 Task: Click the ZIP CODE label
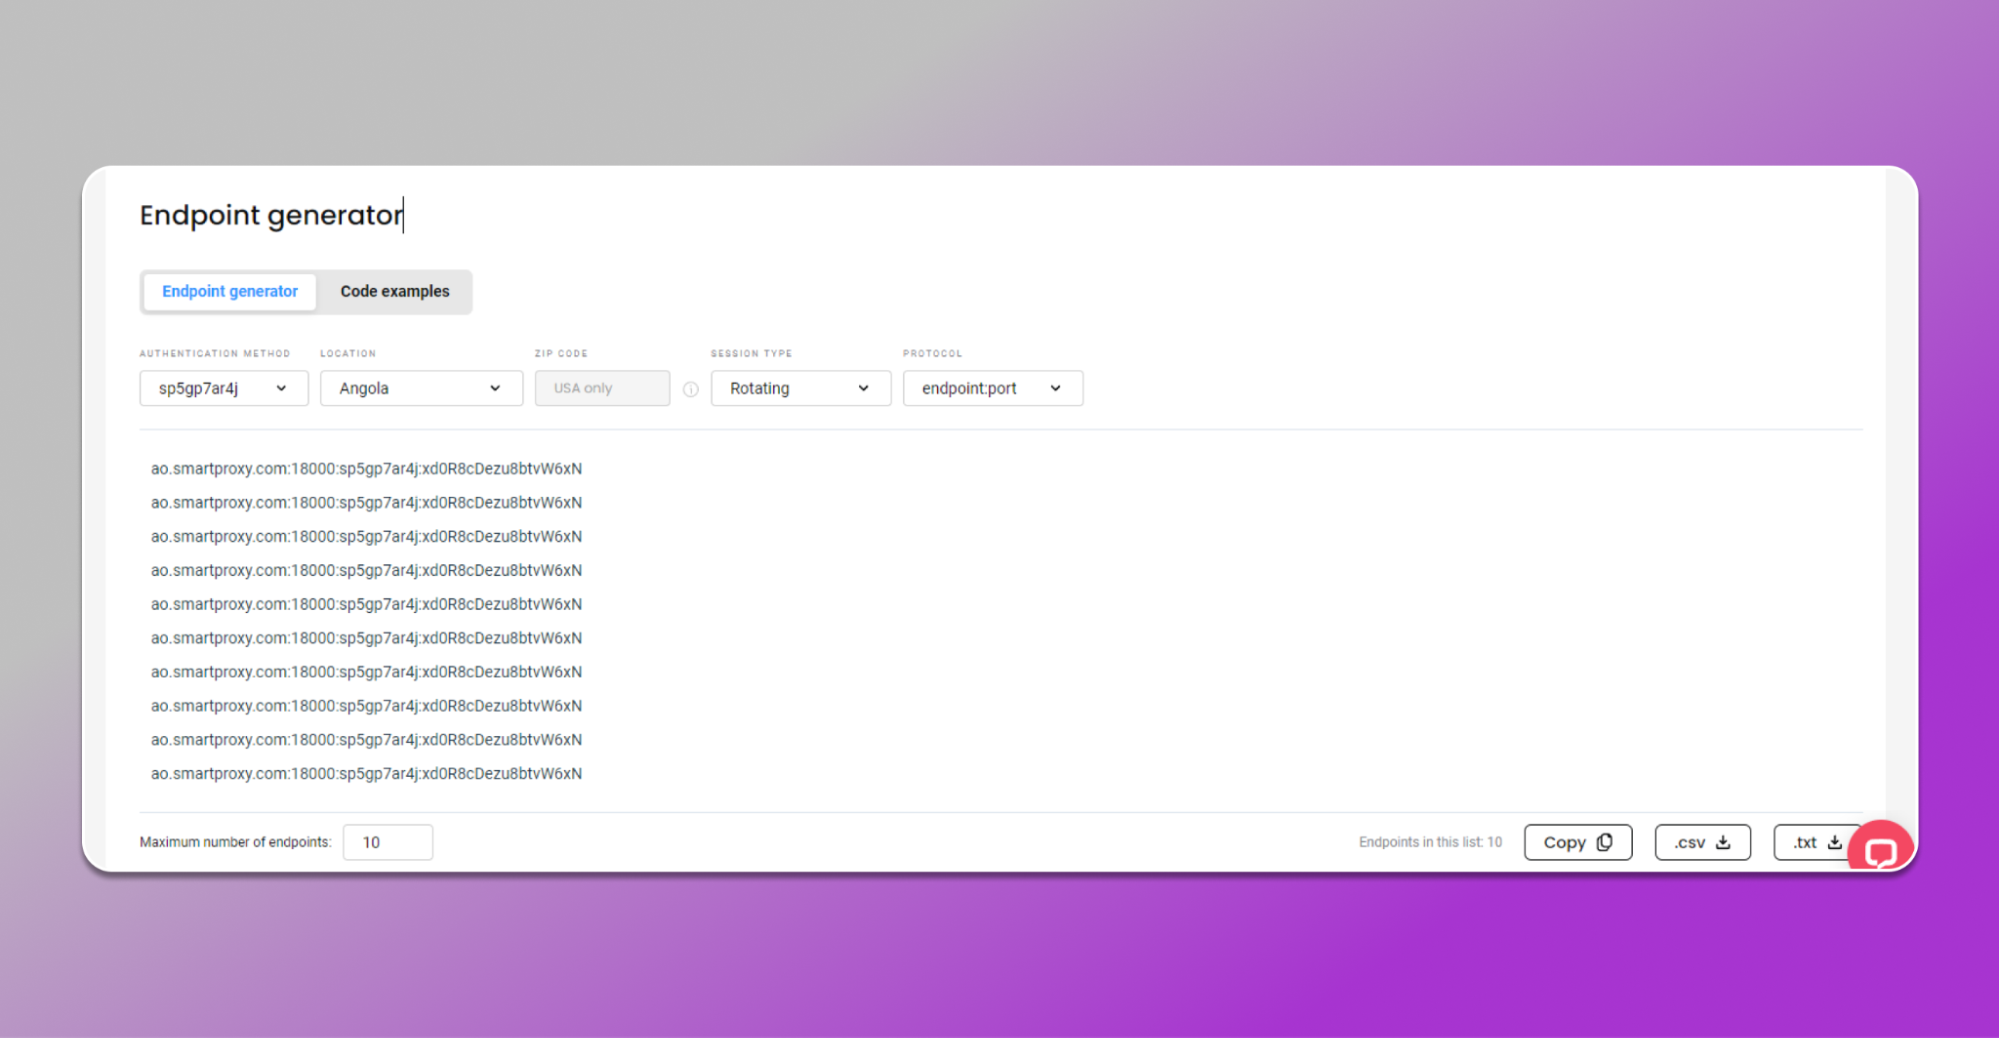coord(561,353)
